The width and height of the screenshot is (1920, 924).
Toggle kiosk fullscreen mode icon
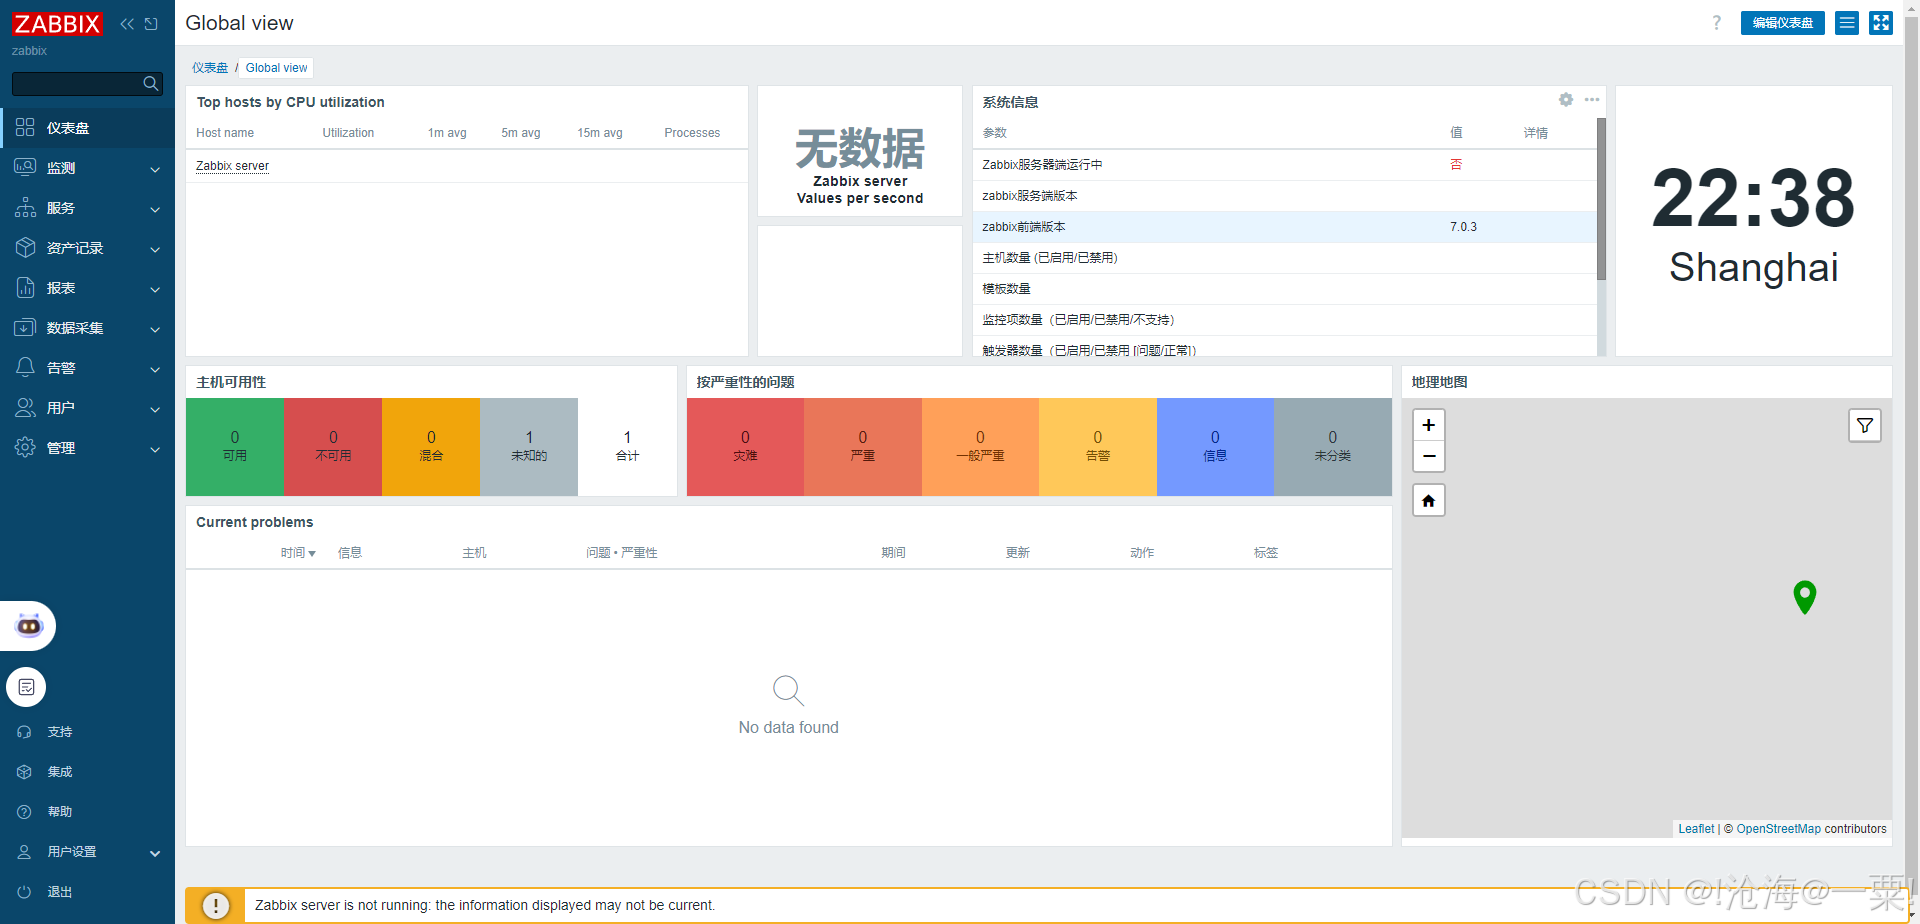coord(1881,23)
